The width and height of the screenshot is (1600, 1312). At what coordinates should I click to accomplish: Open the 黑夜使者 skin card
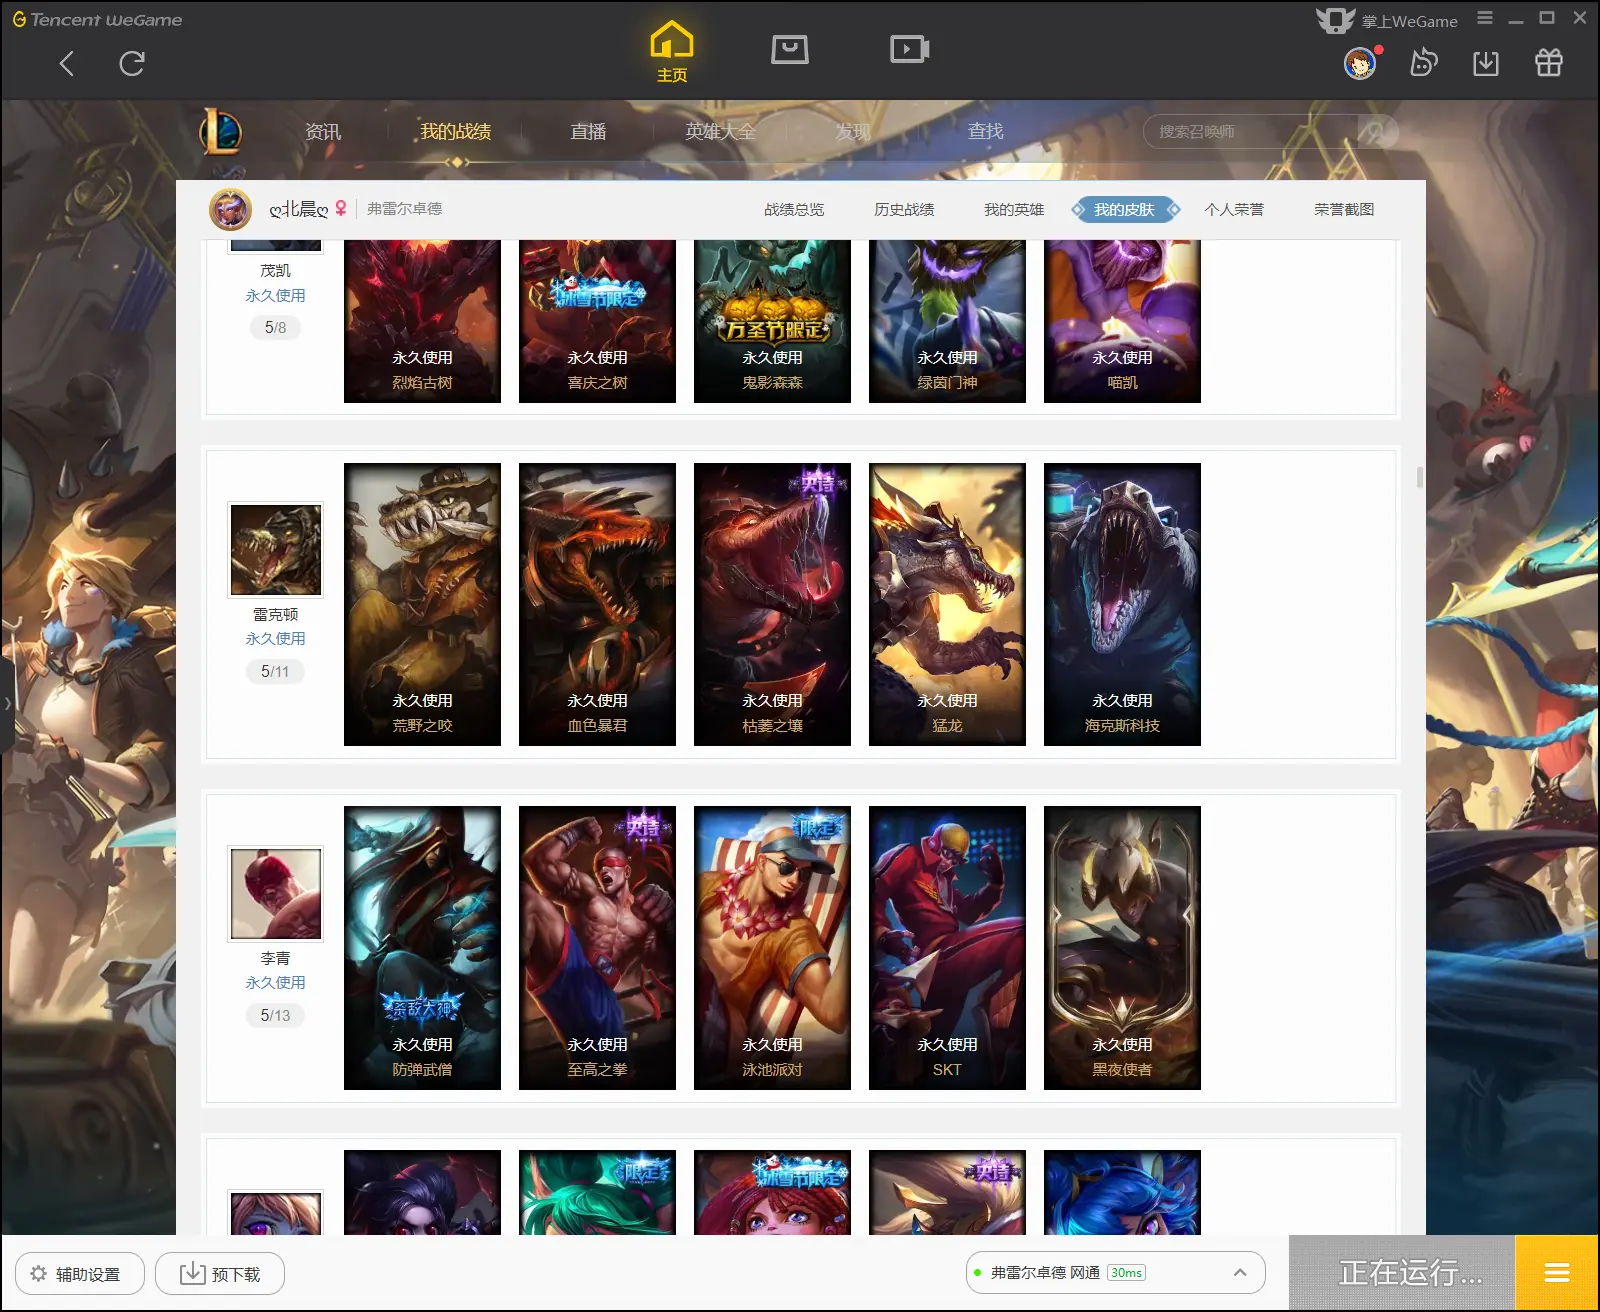click(x=1122, y=948)
